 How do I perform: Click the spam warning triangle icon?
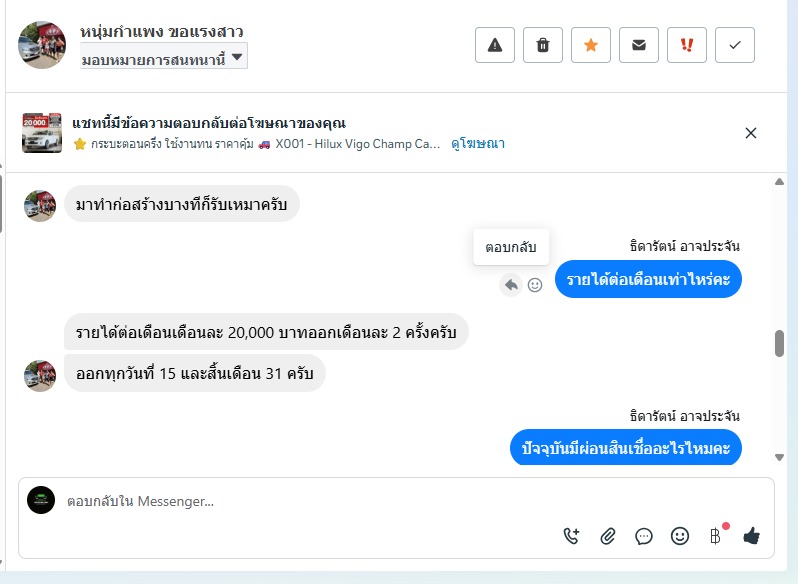click(494, 45)
